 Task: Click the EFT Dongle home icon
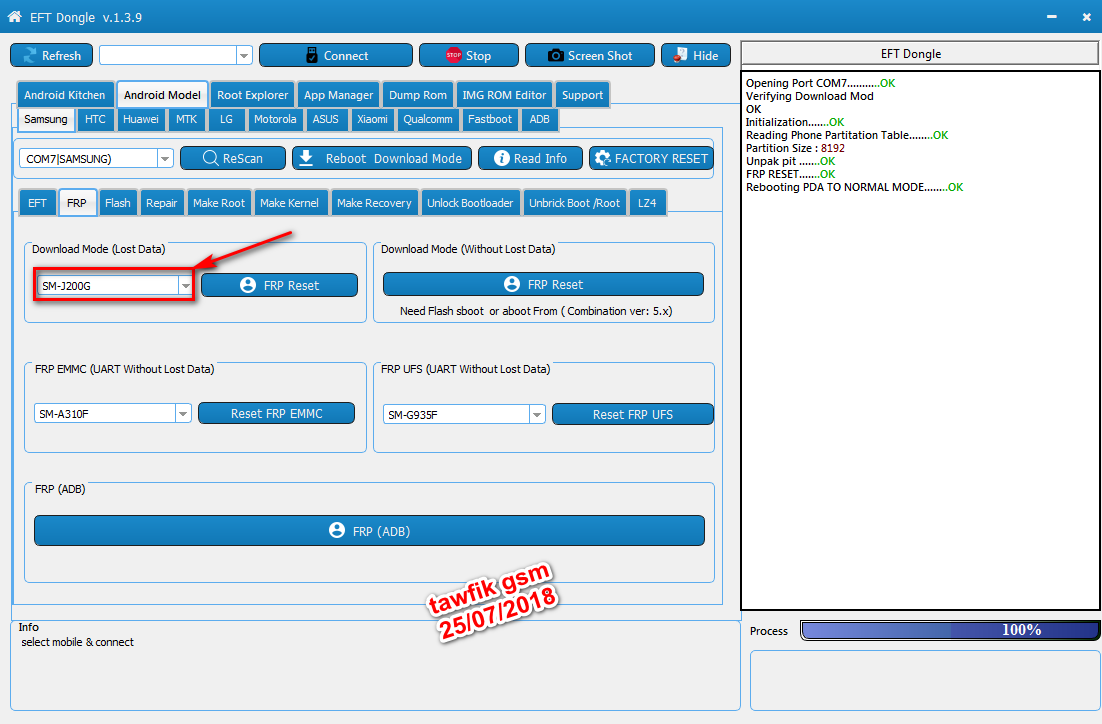(x=15, y=17)
